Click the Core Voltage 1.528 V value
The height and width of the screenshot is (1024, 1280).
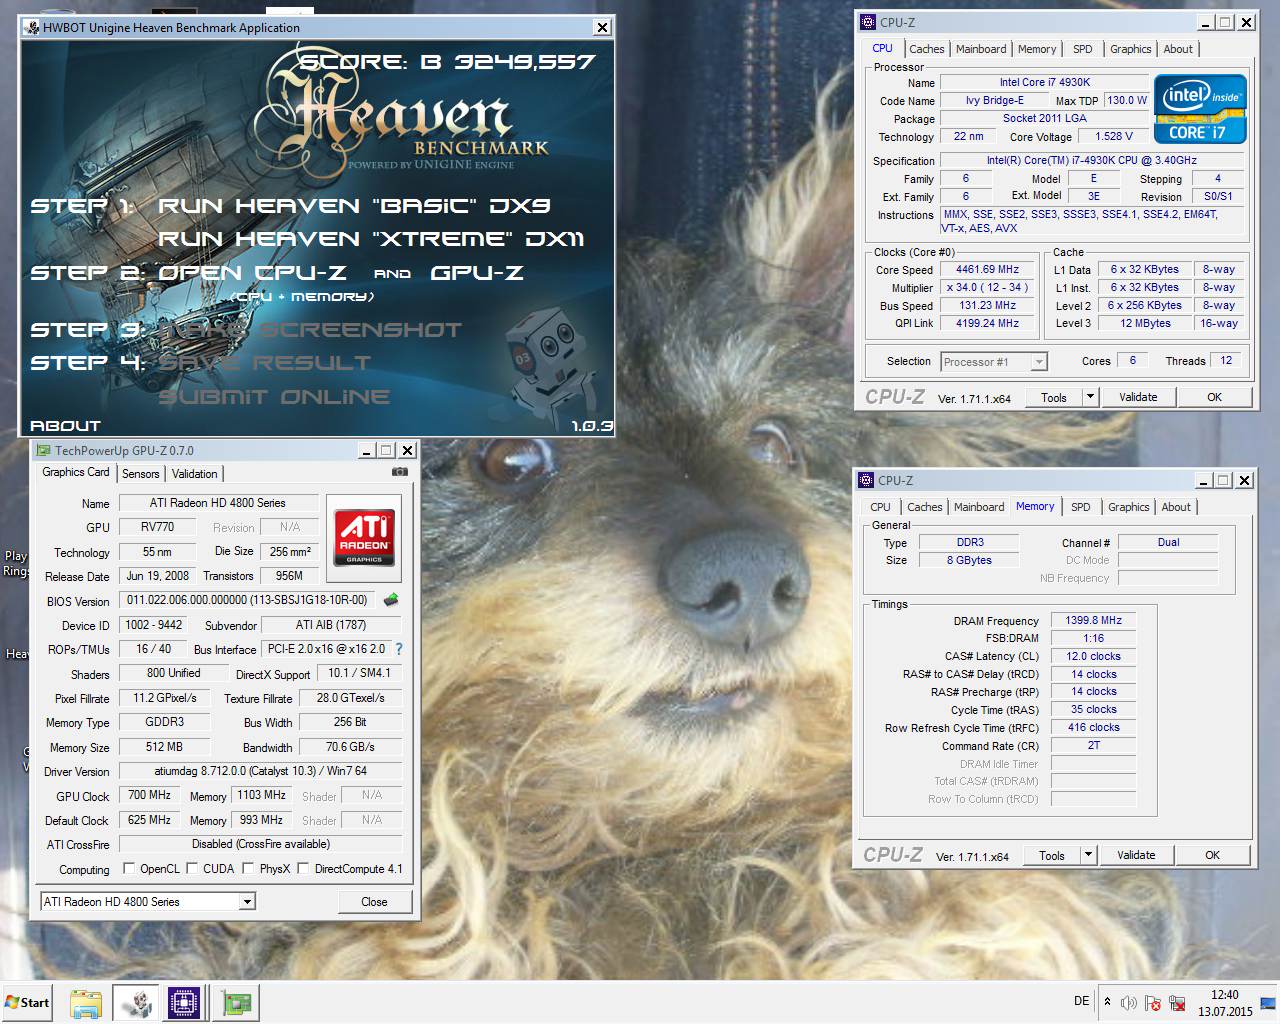click(x=1114, y=136)
